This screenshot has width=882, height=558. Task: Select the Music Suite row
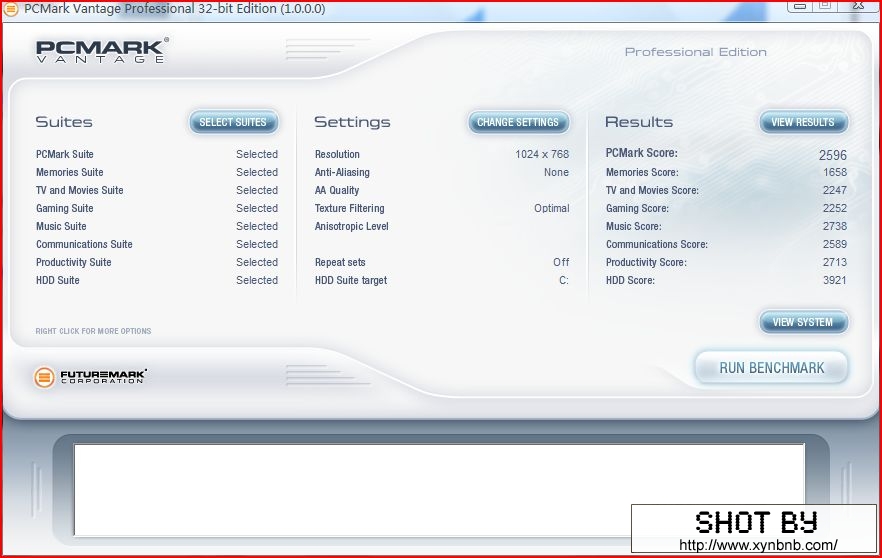tap(157, 226)
